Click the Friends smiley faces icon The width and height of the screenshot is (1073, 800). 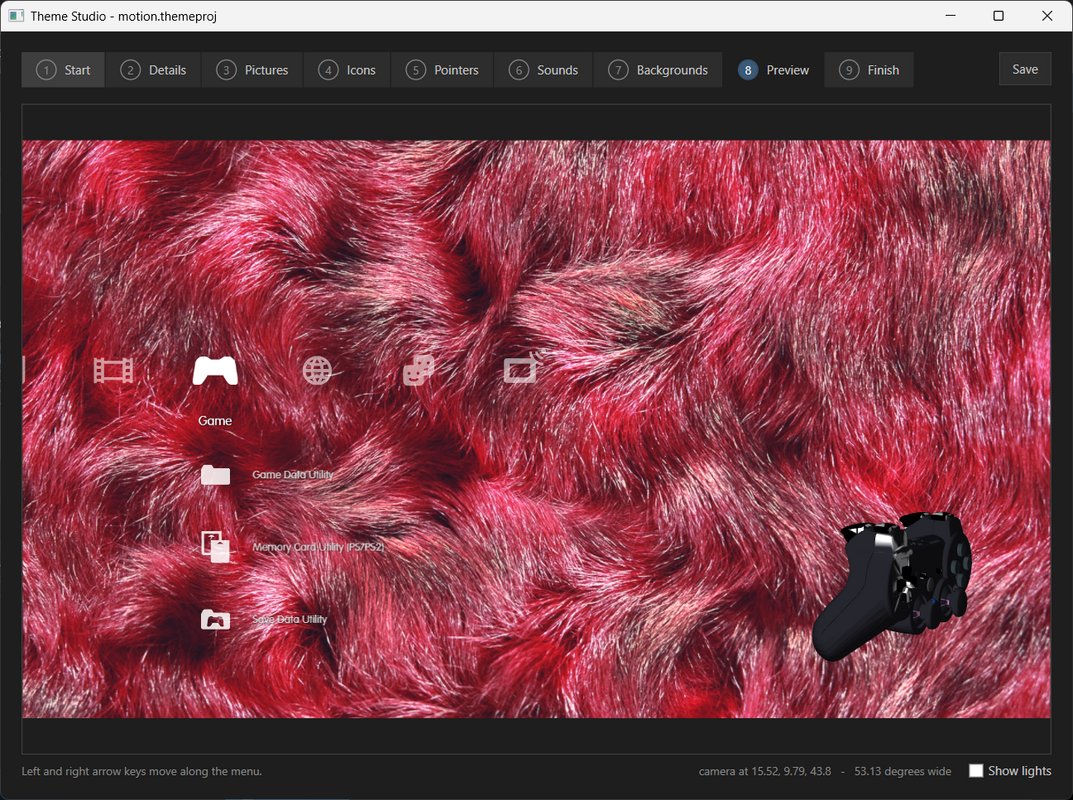click(418, 370)
